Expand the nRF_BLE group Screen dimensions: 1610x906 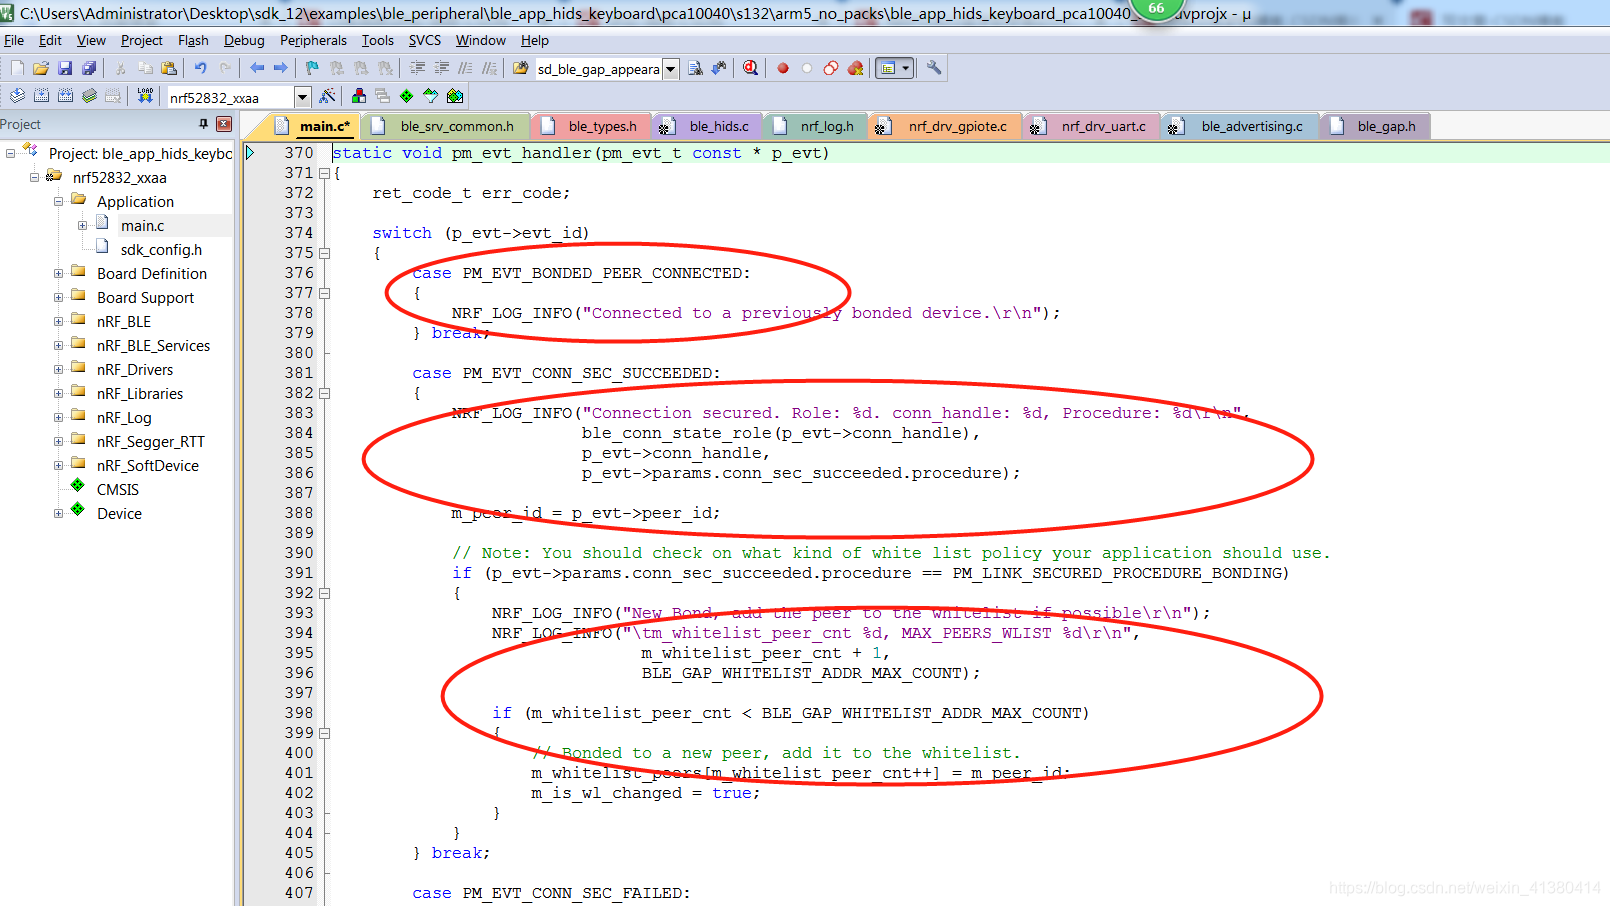(58, 321)
